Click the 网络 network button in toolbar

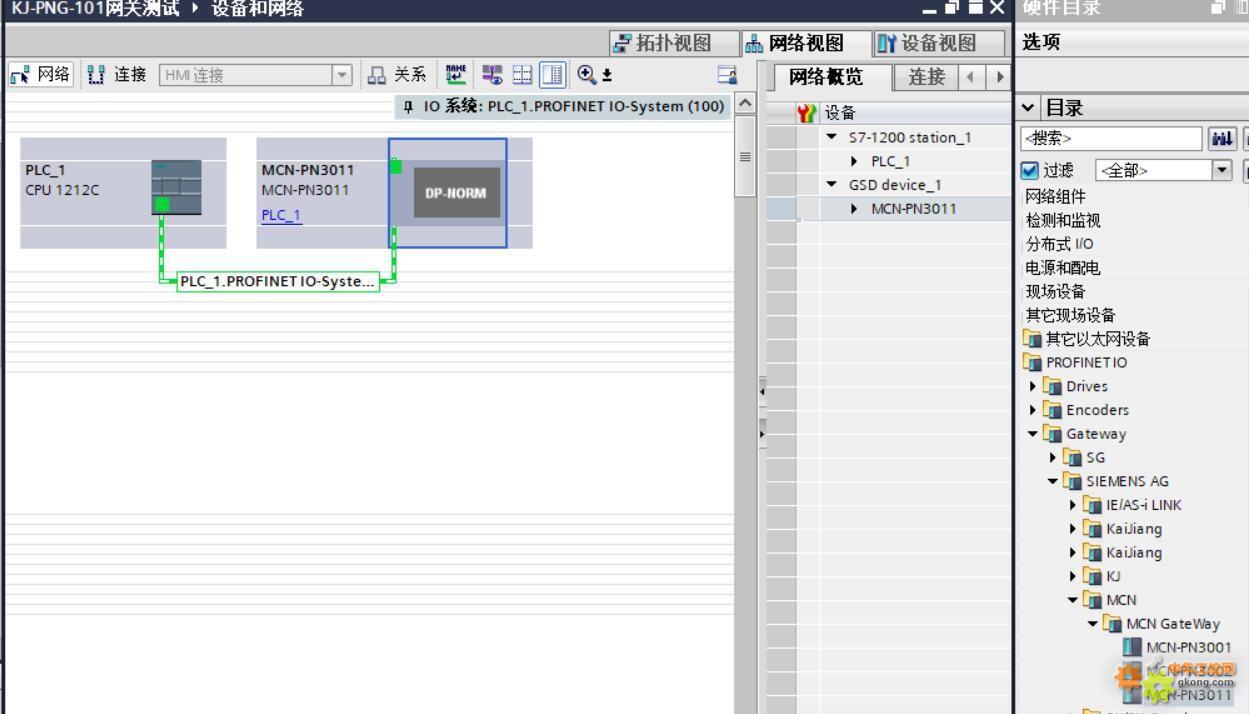coord(41,75)
